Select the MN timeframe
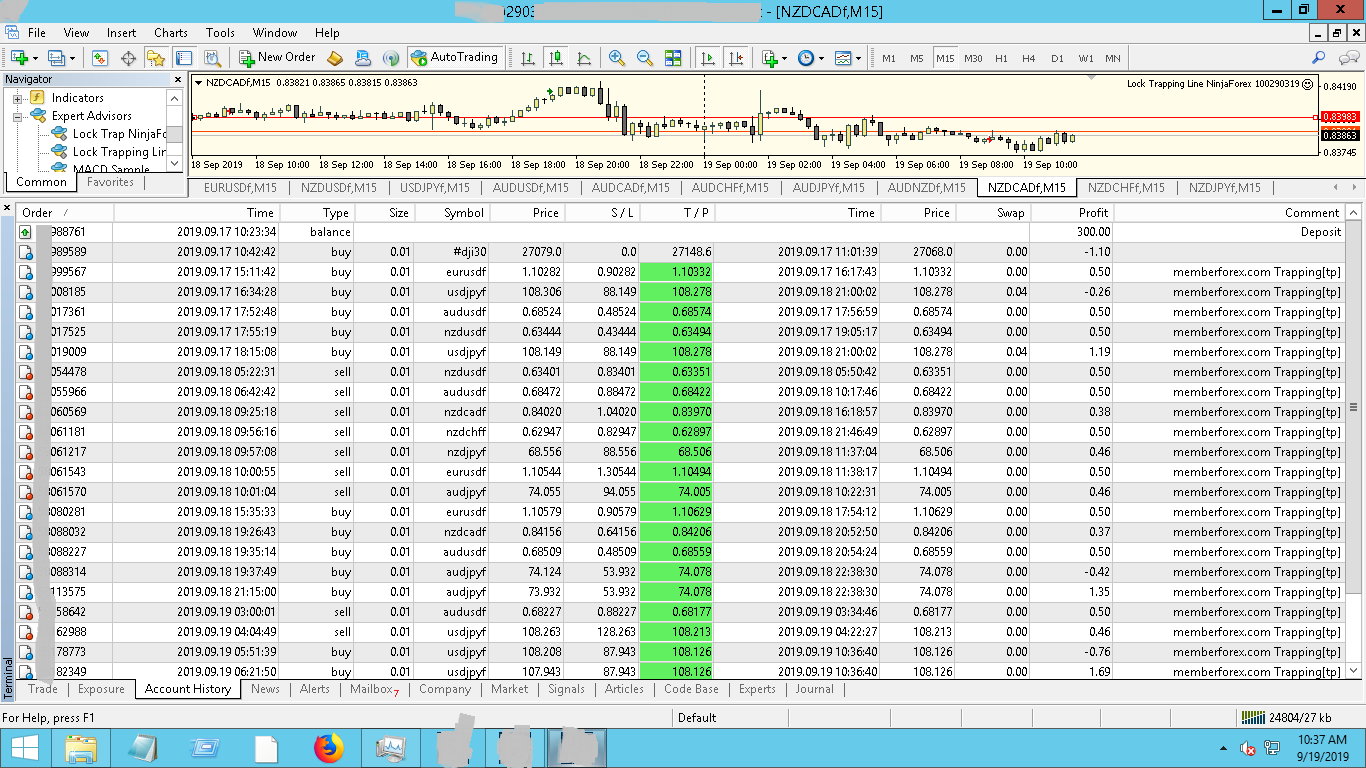The image size is (1366, 768). tap(1113, 58)
